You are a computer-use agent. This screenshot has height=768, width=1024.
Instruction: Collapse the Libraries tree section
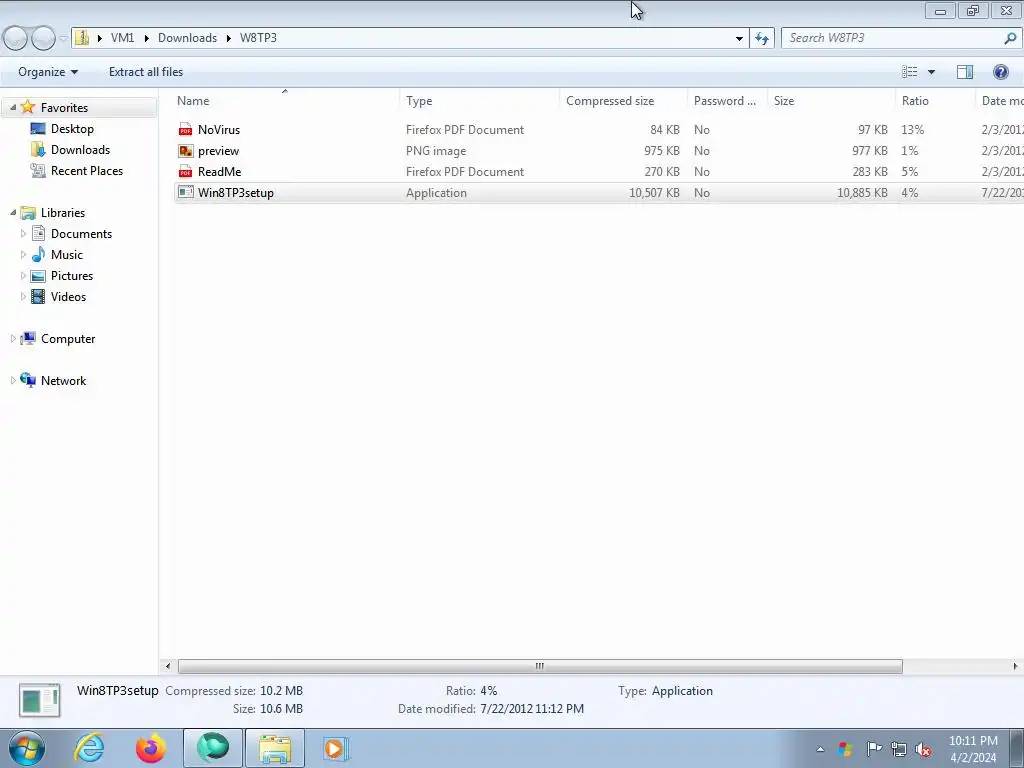click(13, 212)
